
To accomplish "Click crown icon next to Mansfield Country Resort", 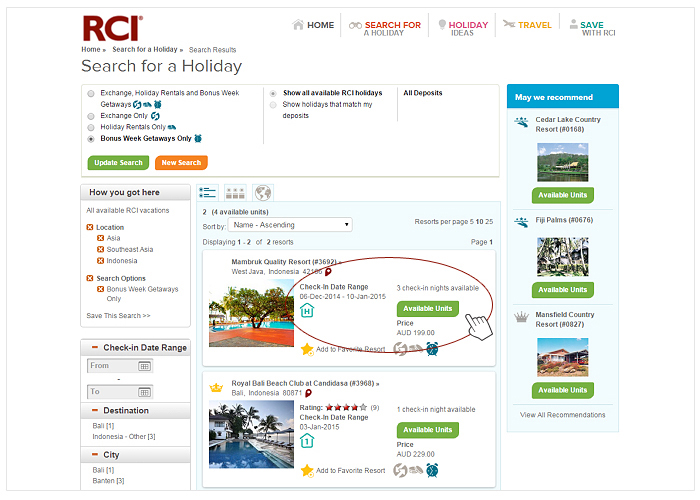I will coord(521,317).
